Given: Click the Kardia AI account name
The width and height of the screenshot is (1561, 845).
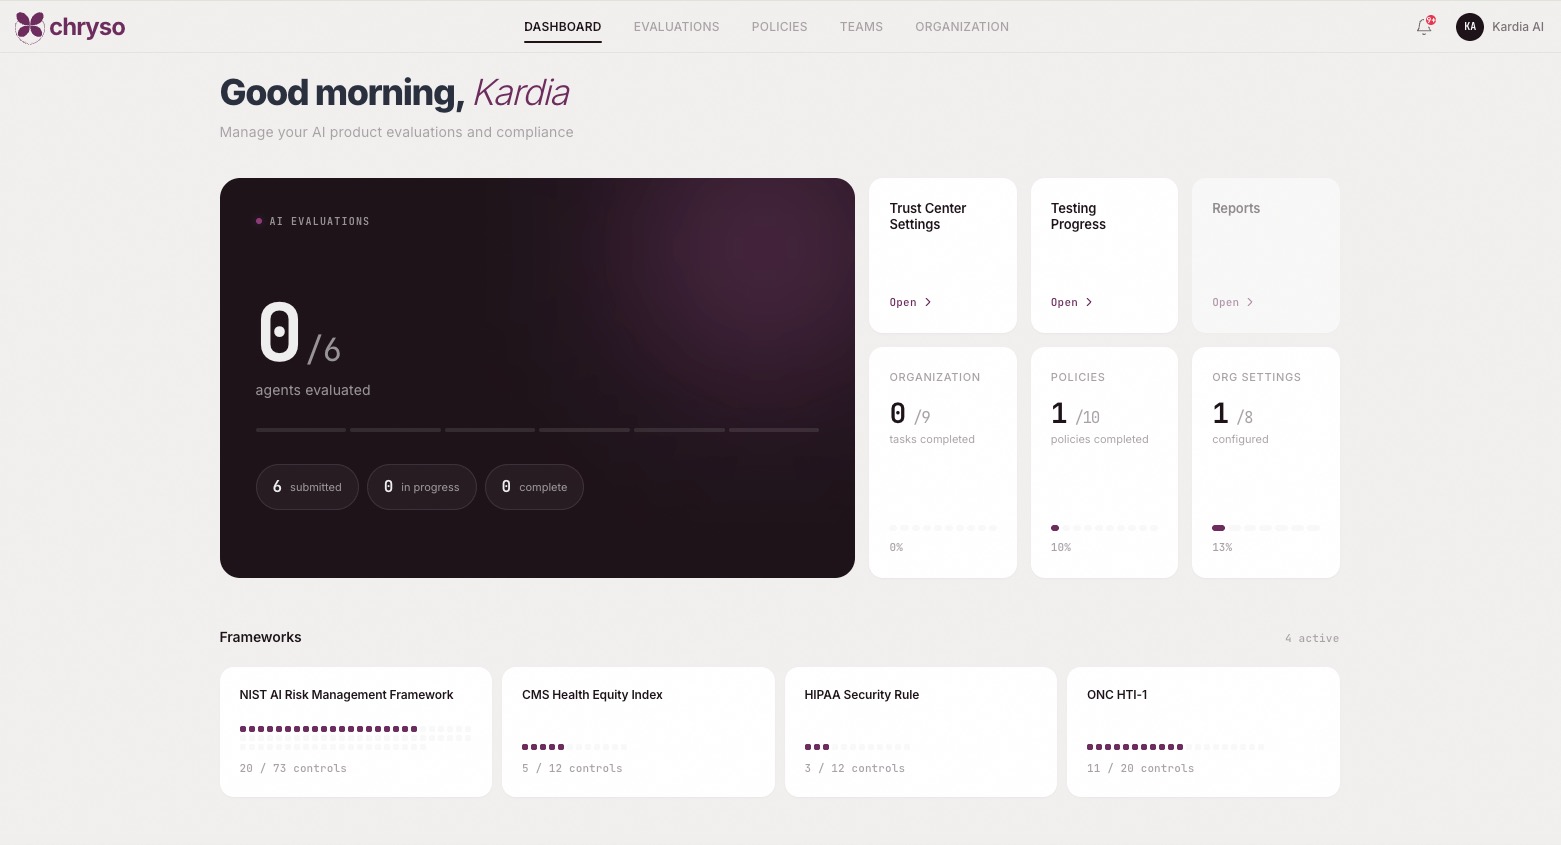Looking at the screenshot, I should click(x=1517, y=27).
